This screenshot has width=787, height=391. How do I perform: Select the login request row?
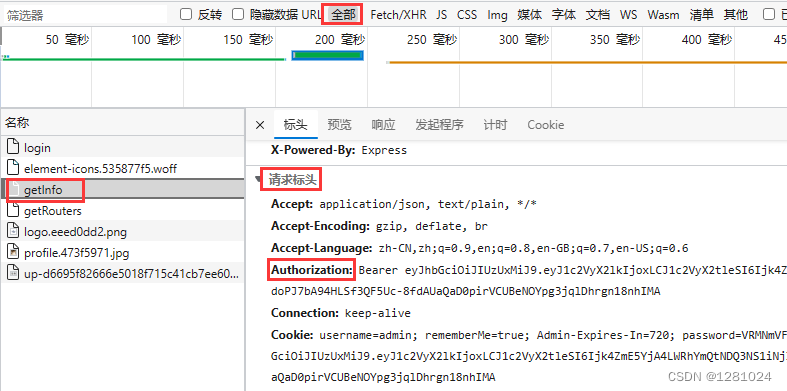[x=122, y=148]
